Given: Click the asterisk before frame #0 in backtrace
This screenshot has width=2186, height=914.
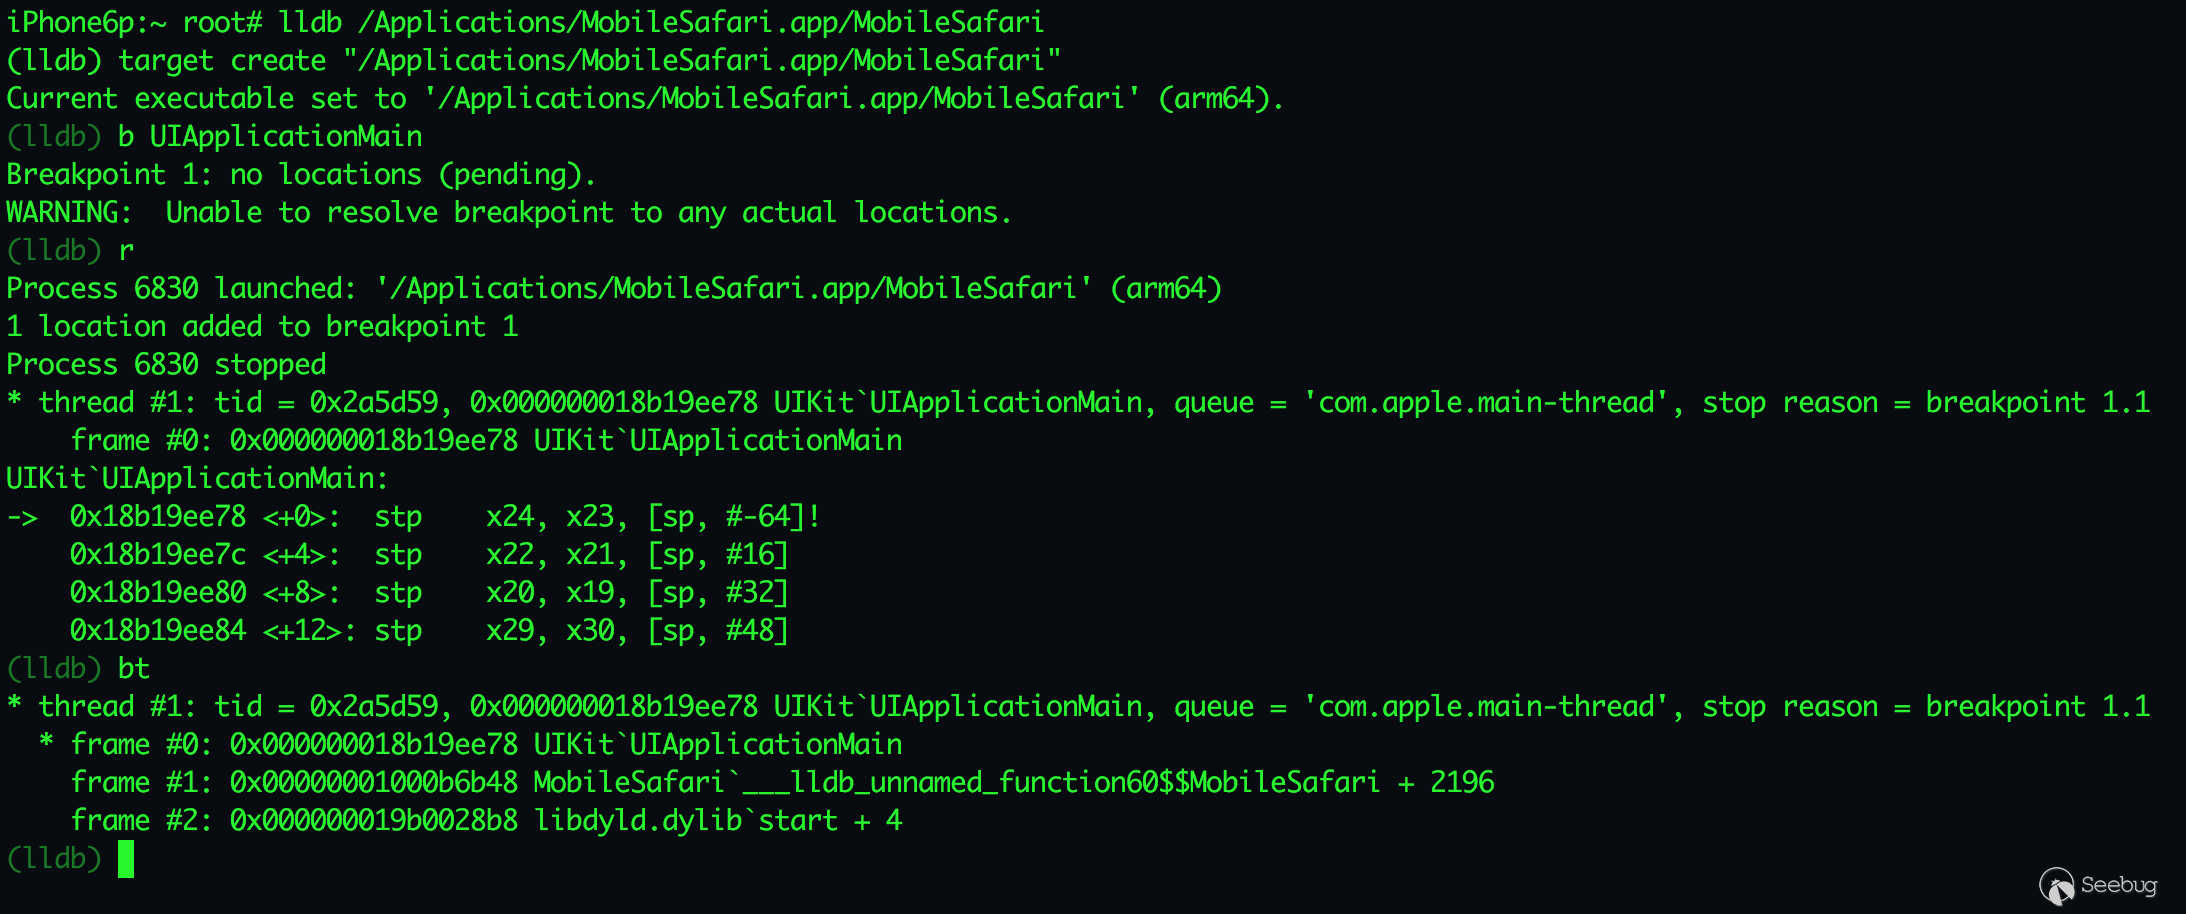Looking at the screenshot, I should [46, 745].
